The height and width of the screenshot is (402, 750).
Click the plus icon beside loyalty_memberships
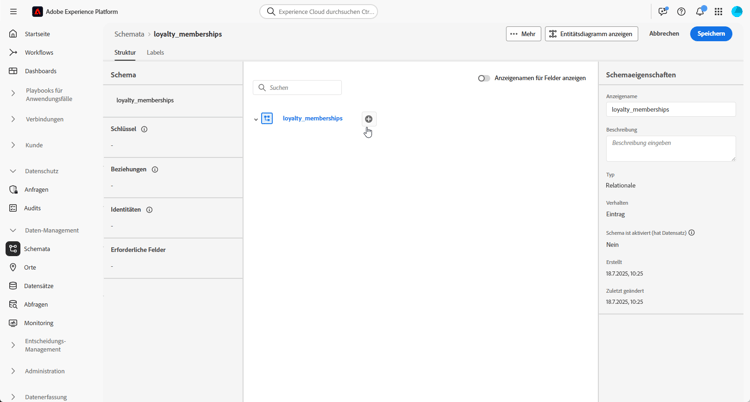click(x=368, y=119)
